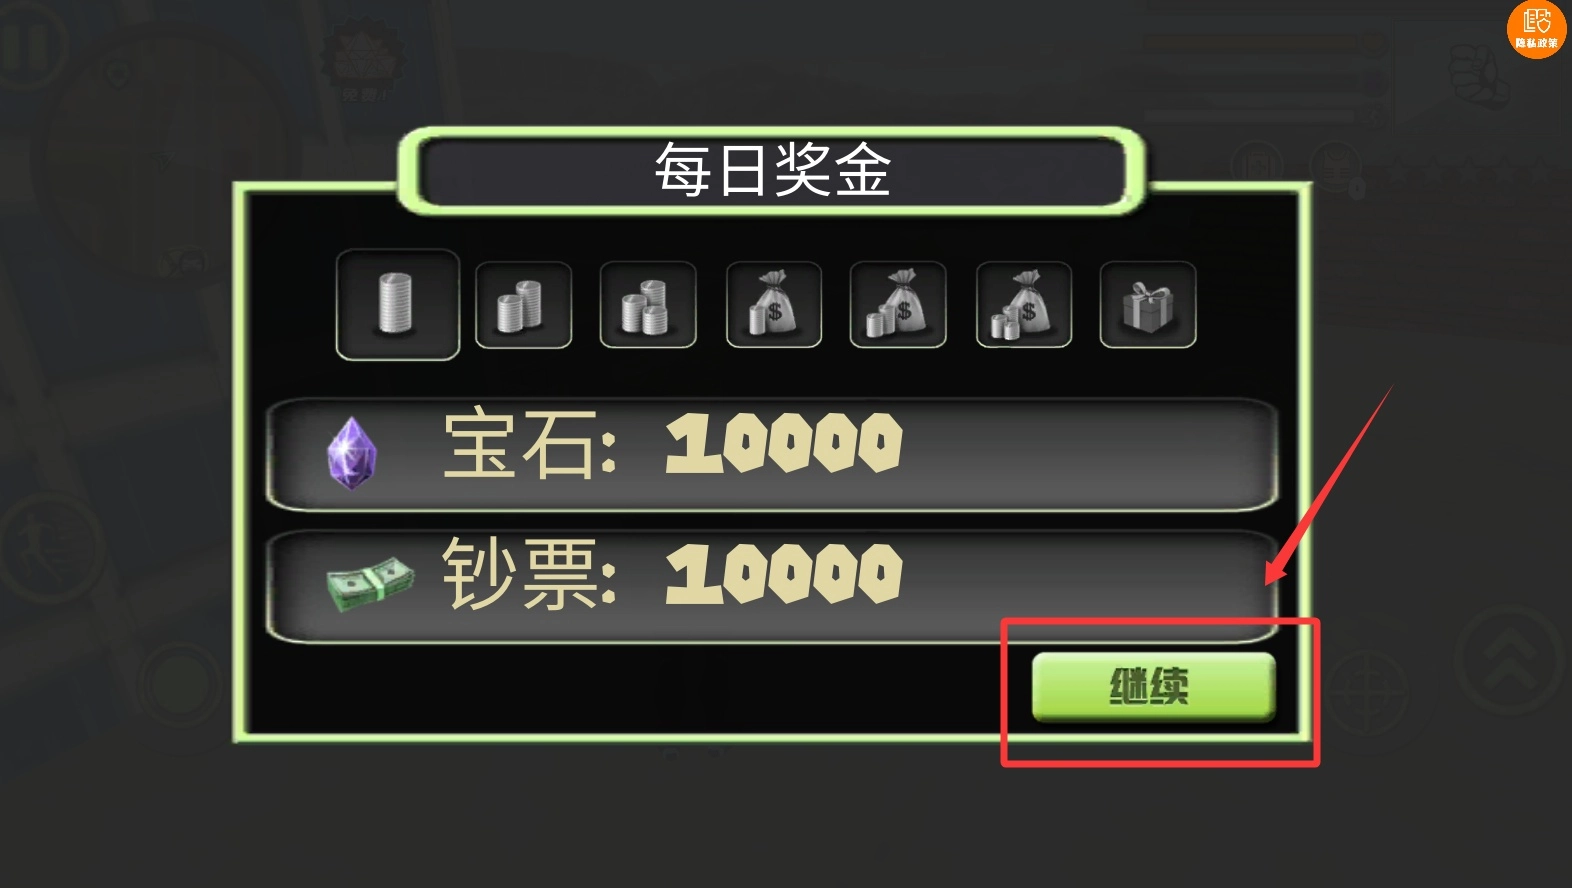Select the three coin stacks reward
The height and width of the screenshot is (888, 1572).
click(x=648, y=305)
